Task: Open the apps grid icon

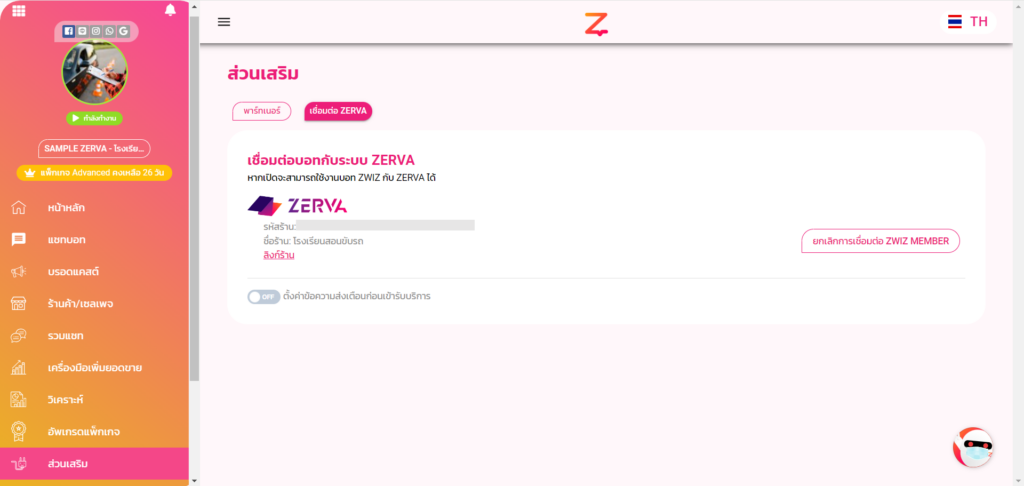Action: (19, 10)
